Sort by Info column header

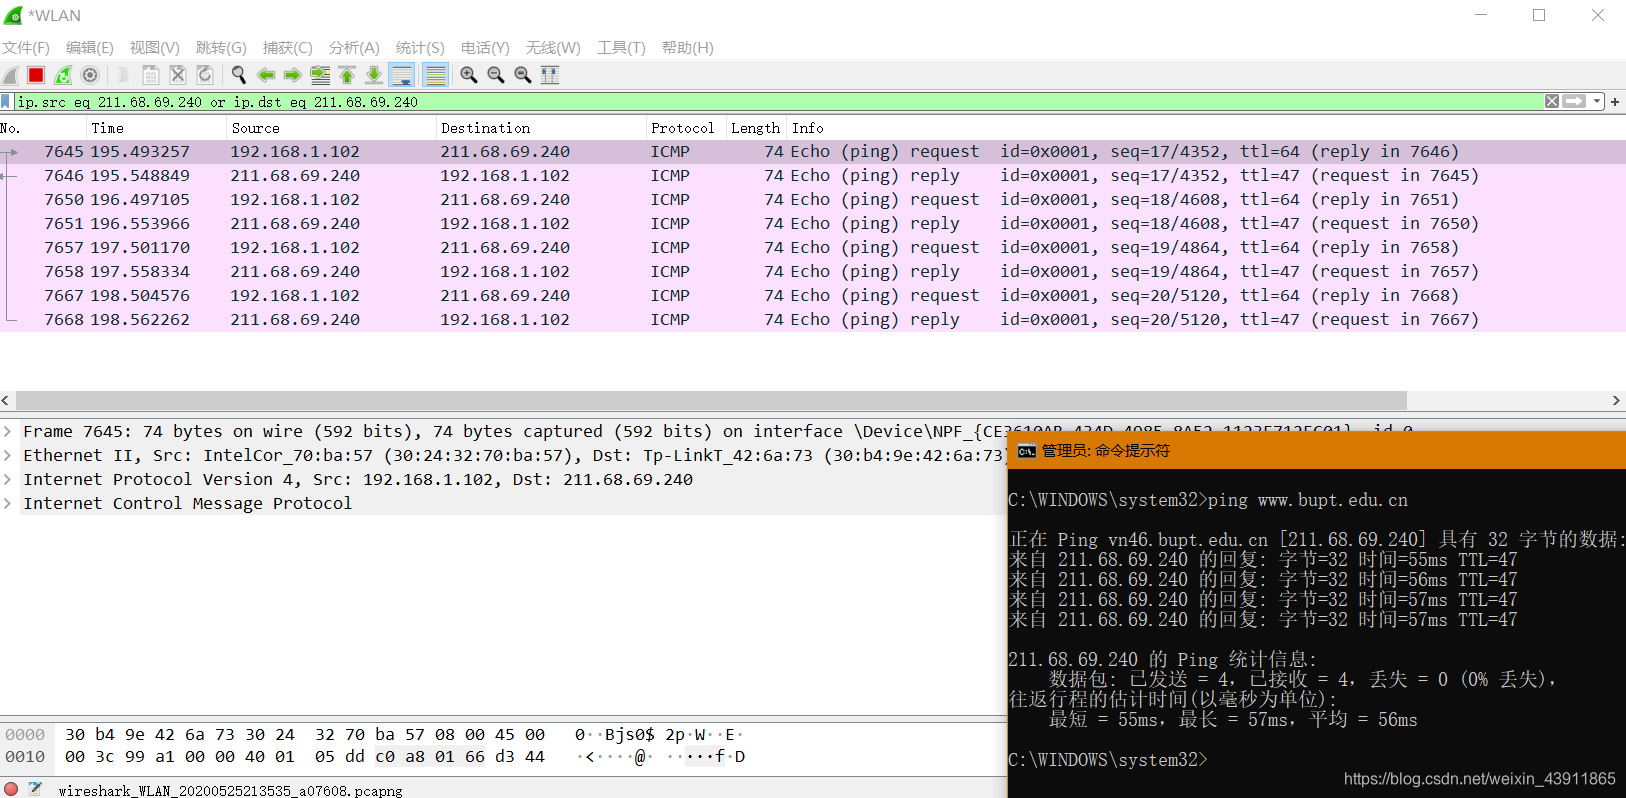(x=1205, y=128)
